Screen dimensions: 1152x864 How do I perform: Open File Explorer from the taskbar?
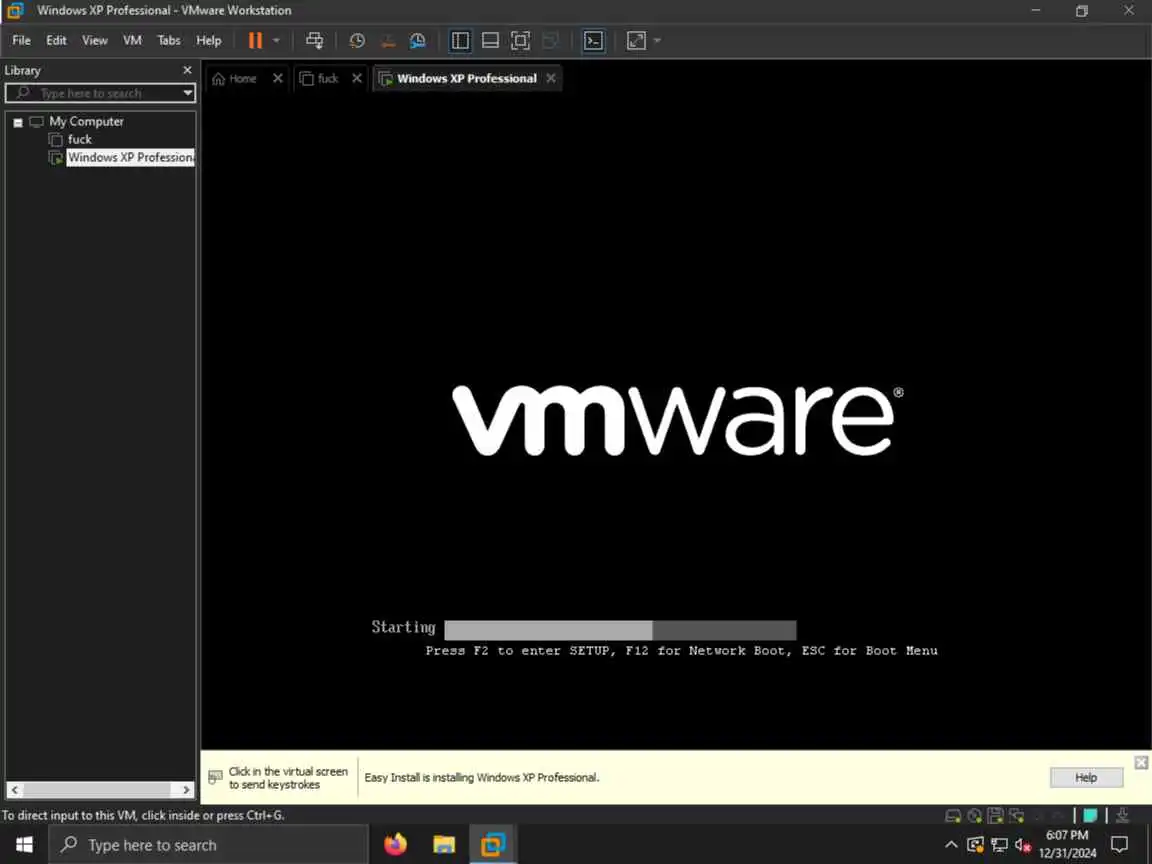pos(444,845)
